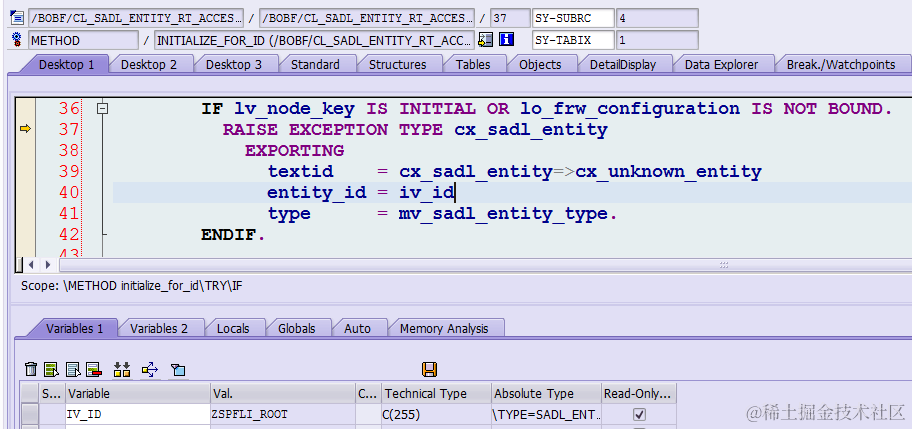Click the SY-SUBRC value field showing 4
The image size is (912, 429).
657,18
